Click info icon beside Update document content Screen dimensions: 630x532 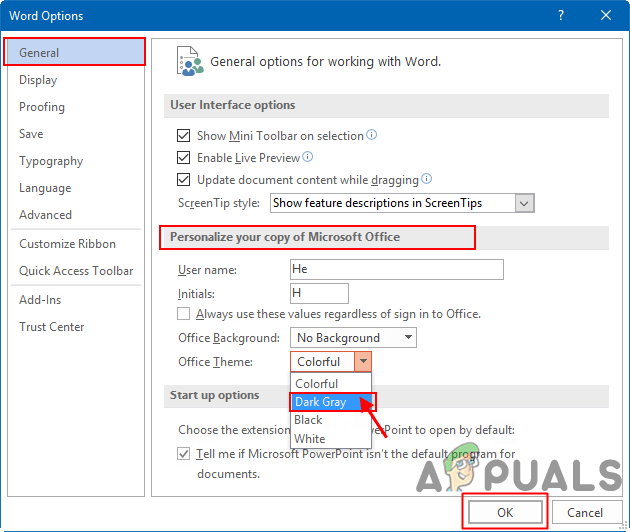tap(427, 178)
